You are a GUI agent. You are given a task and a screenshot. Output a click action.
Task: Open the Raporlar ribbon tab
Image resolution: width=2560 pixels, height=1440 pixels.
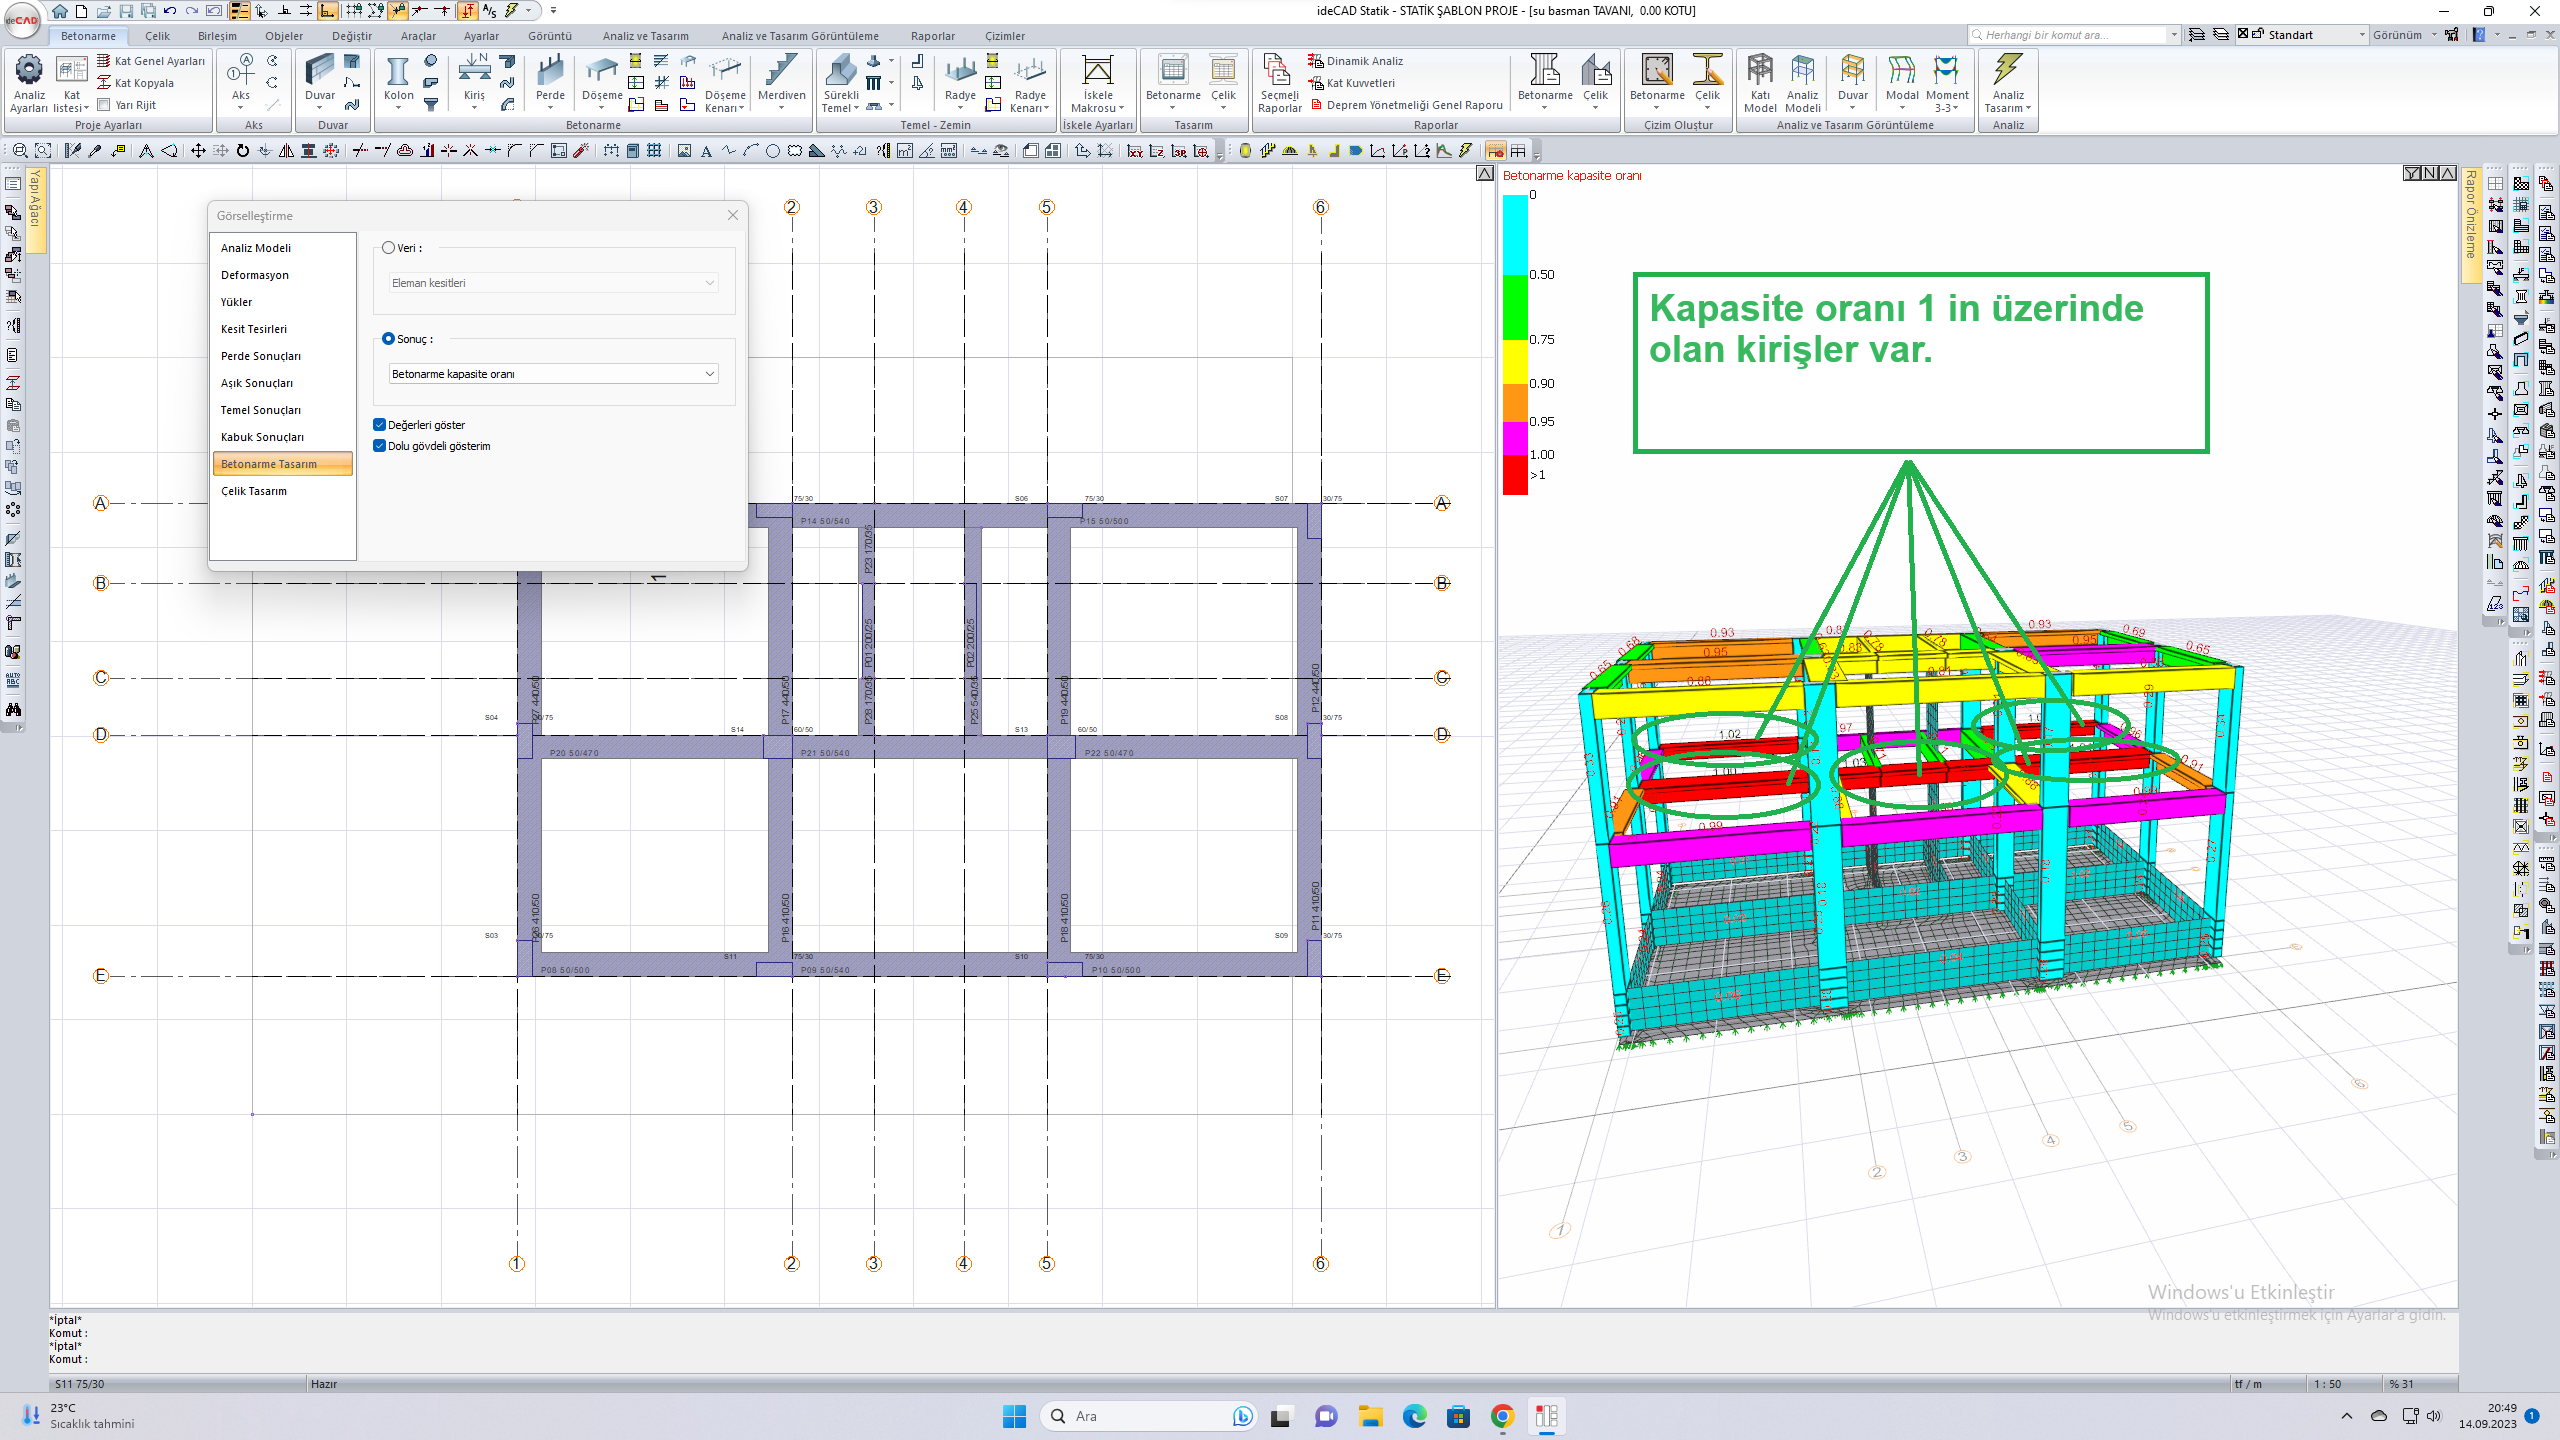(932, 36)
